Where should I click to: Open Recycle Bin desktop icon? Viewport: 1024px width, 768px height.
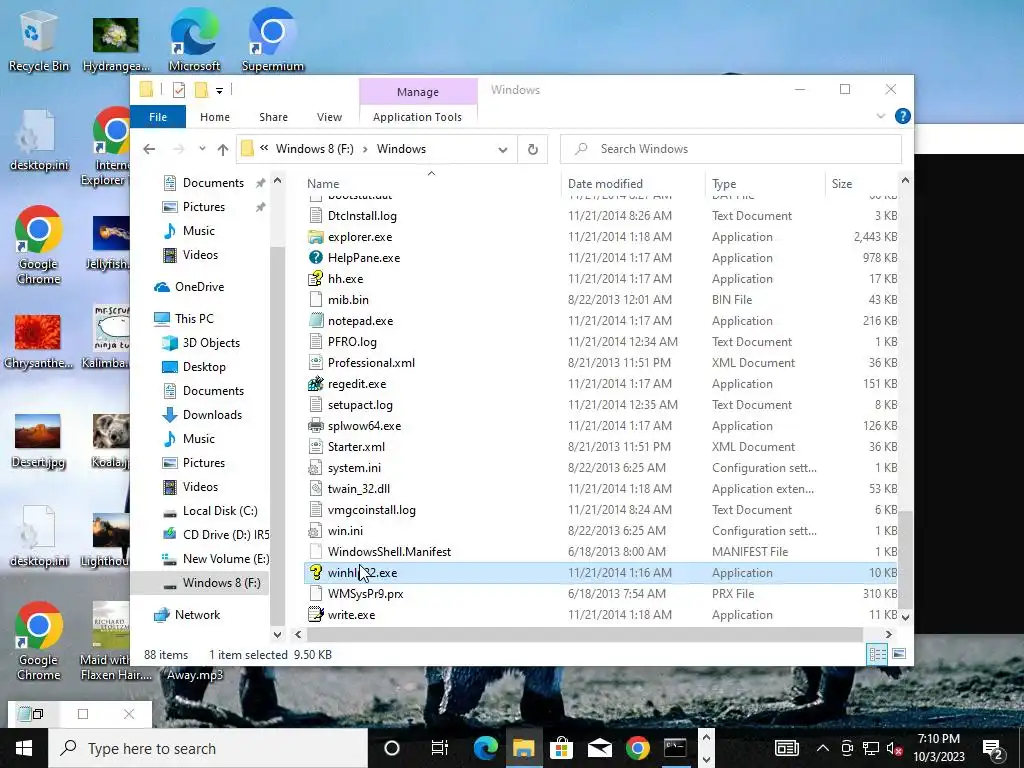[38, 41]
